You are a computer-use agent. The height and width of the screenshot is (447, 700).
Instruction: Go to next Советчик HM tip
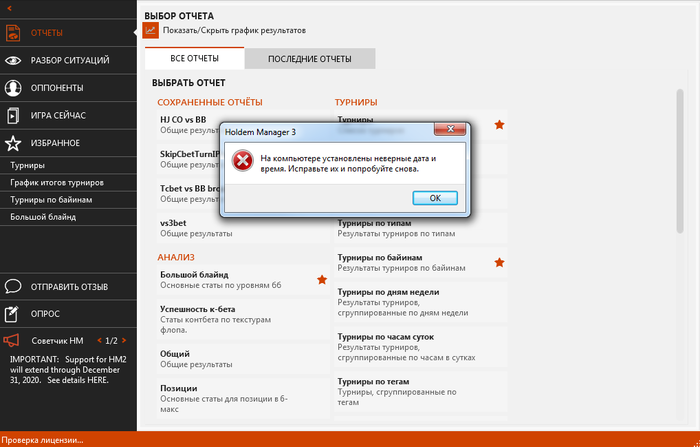(x=124, y=341)
